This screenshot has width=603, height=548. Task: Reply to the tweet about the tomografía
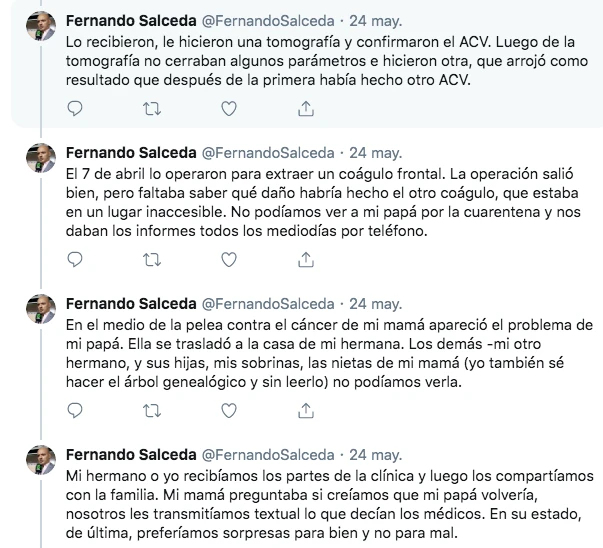77,108
